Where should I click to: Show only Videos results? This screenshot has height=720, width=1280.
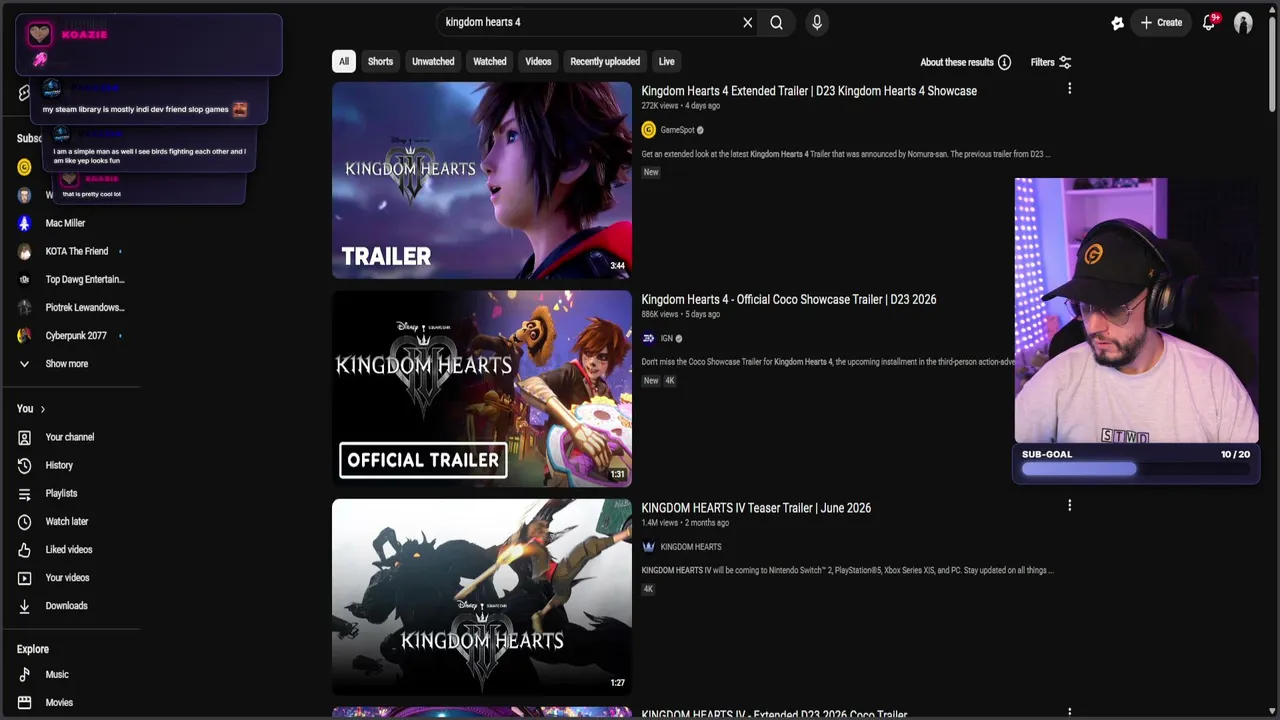[x=538, y=62]
